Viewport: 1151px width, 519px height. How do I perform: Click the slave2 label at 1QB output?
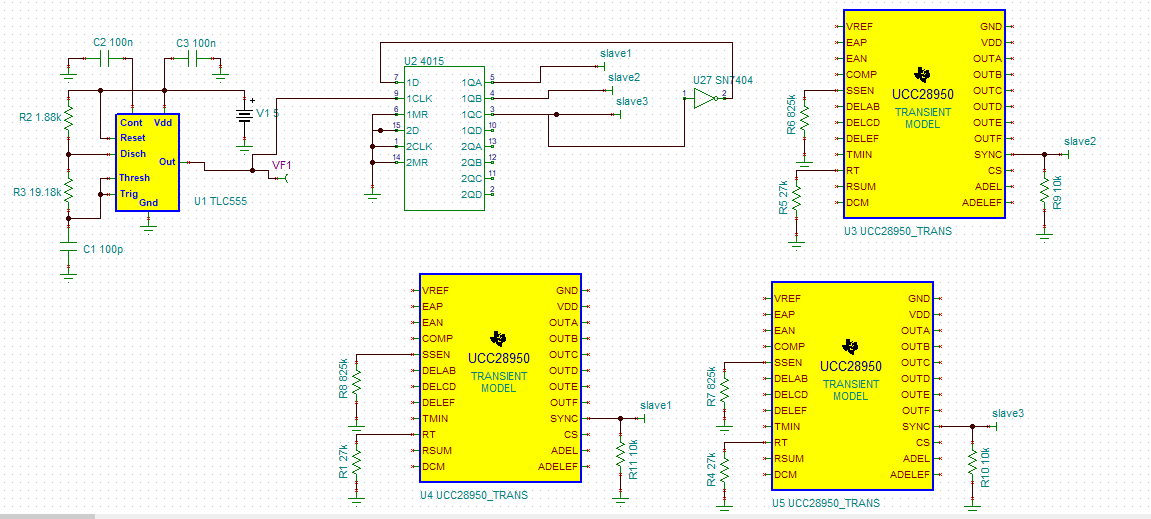click(x=624, y=77)
